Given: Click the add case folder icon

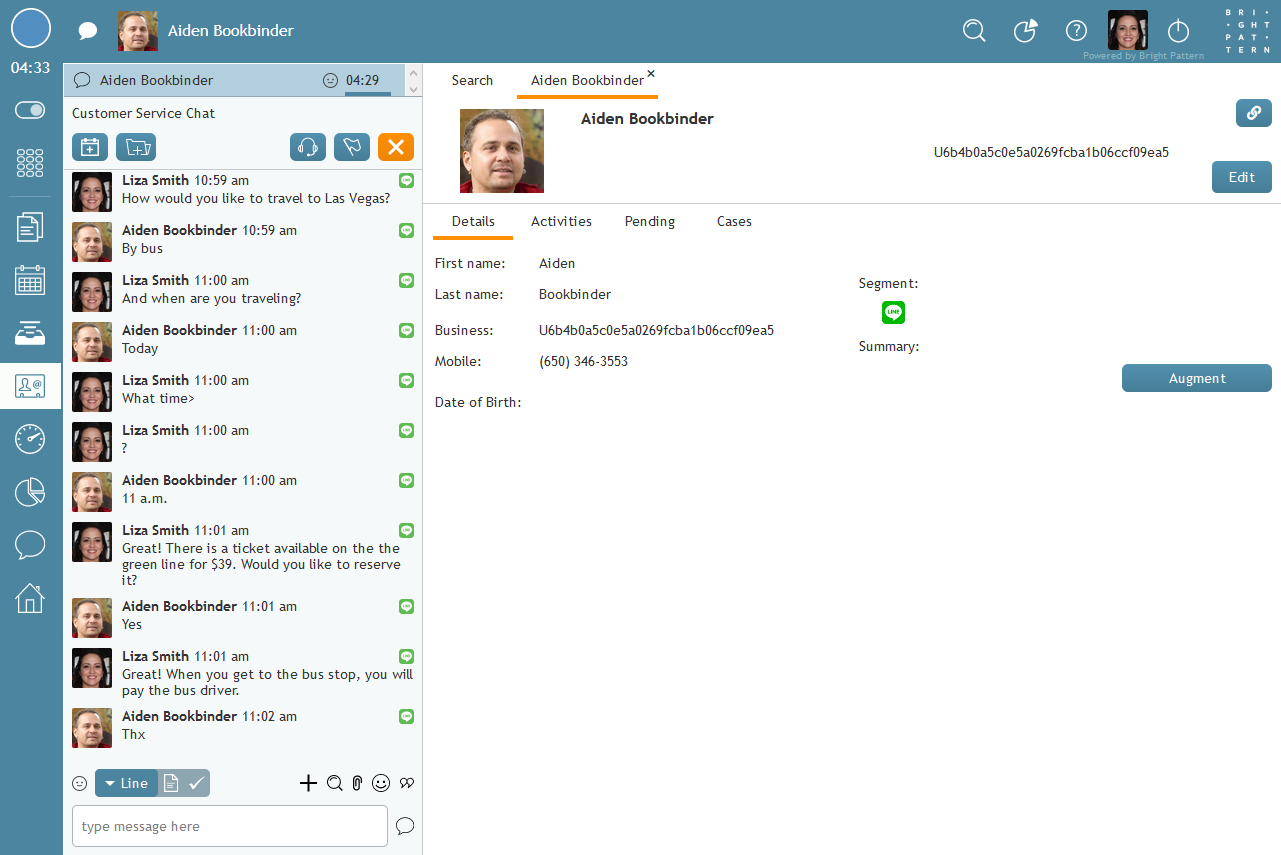Looking at the screenshot, I should tap(135, 147).
